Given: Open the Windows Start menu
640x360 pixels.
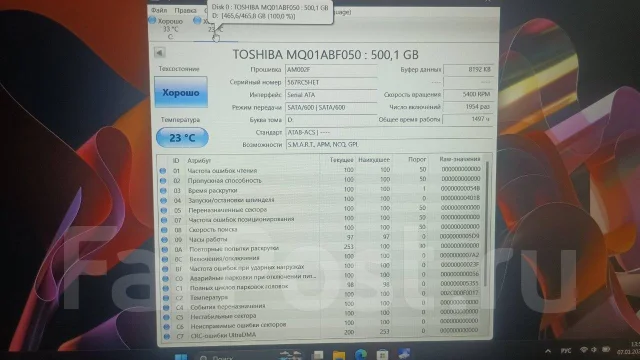Looking at the screenshot, I should click(181, 357).
